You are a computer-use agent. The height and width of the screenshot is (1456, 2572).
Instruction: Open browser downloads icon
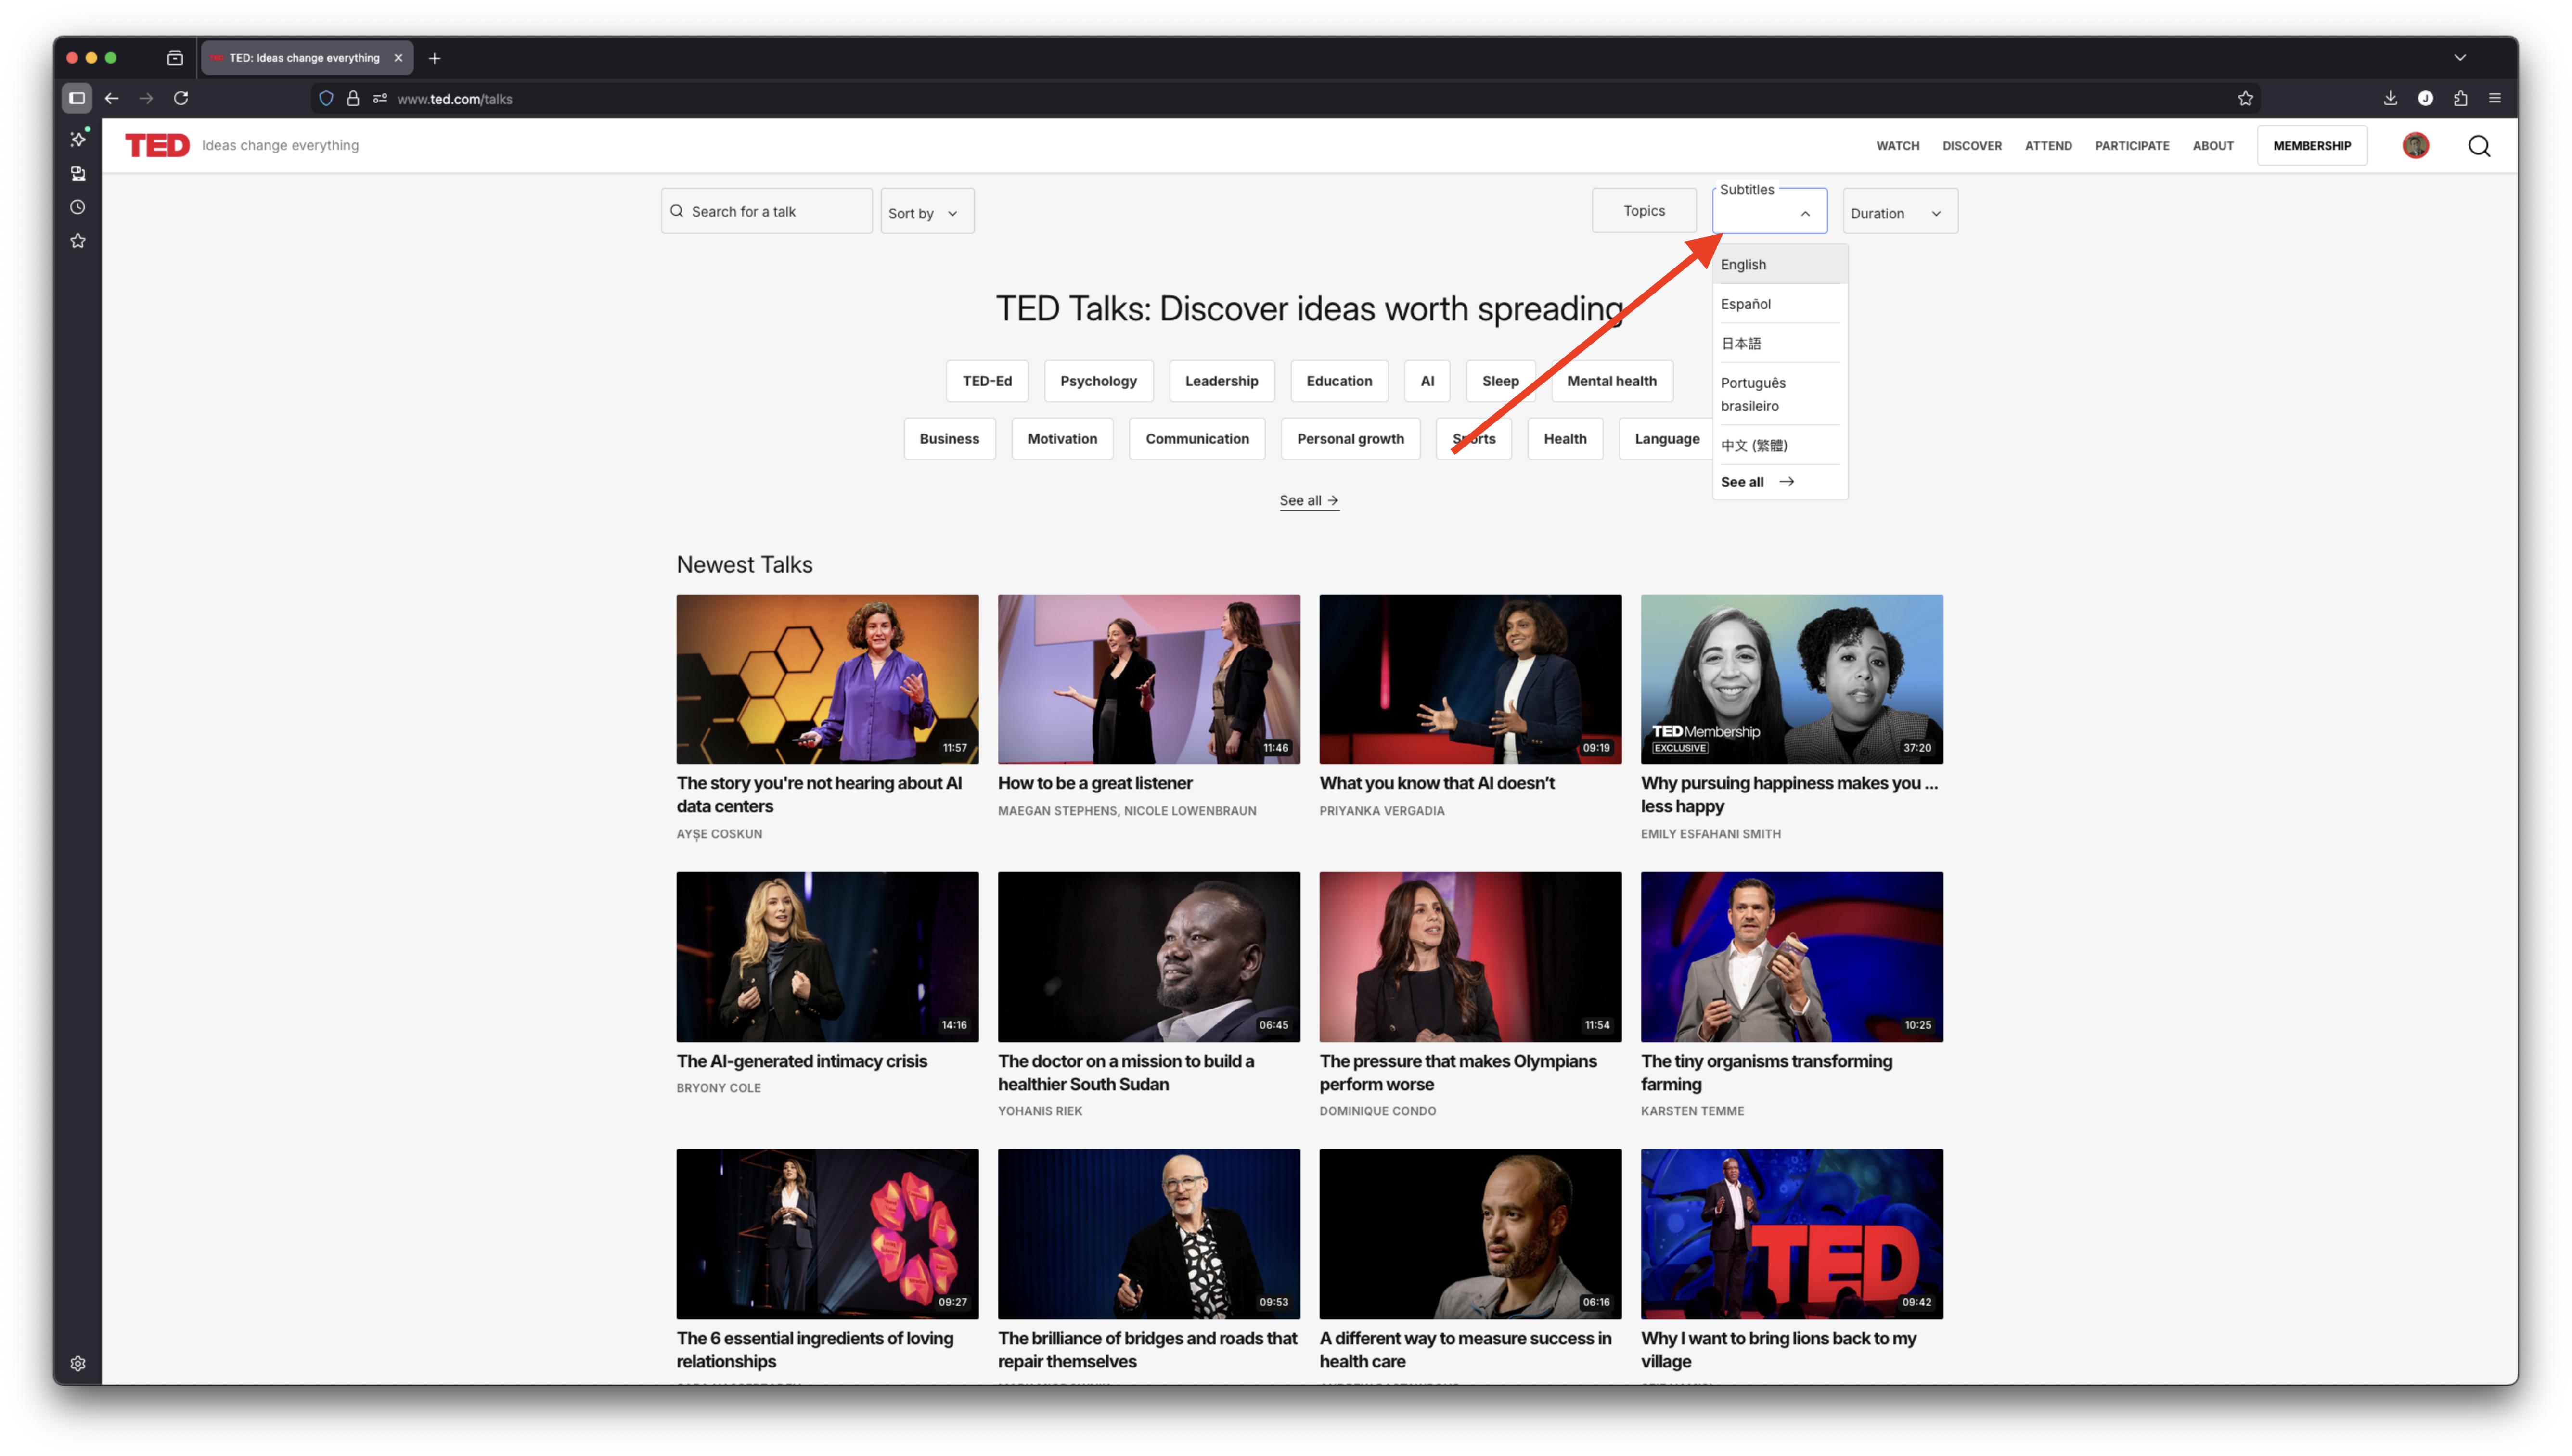coord(2390,98)
